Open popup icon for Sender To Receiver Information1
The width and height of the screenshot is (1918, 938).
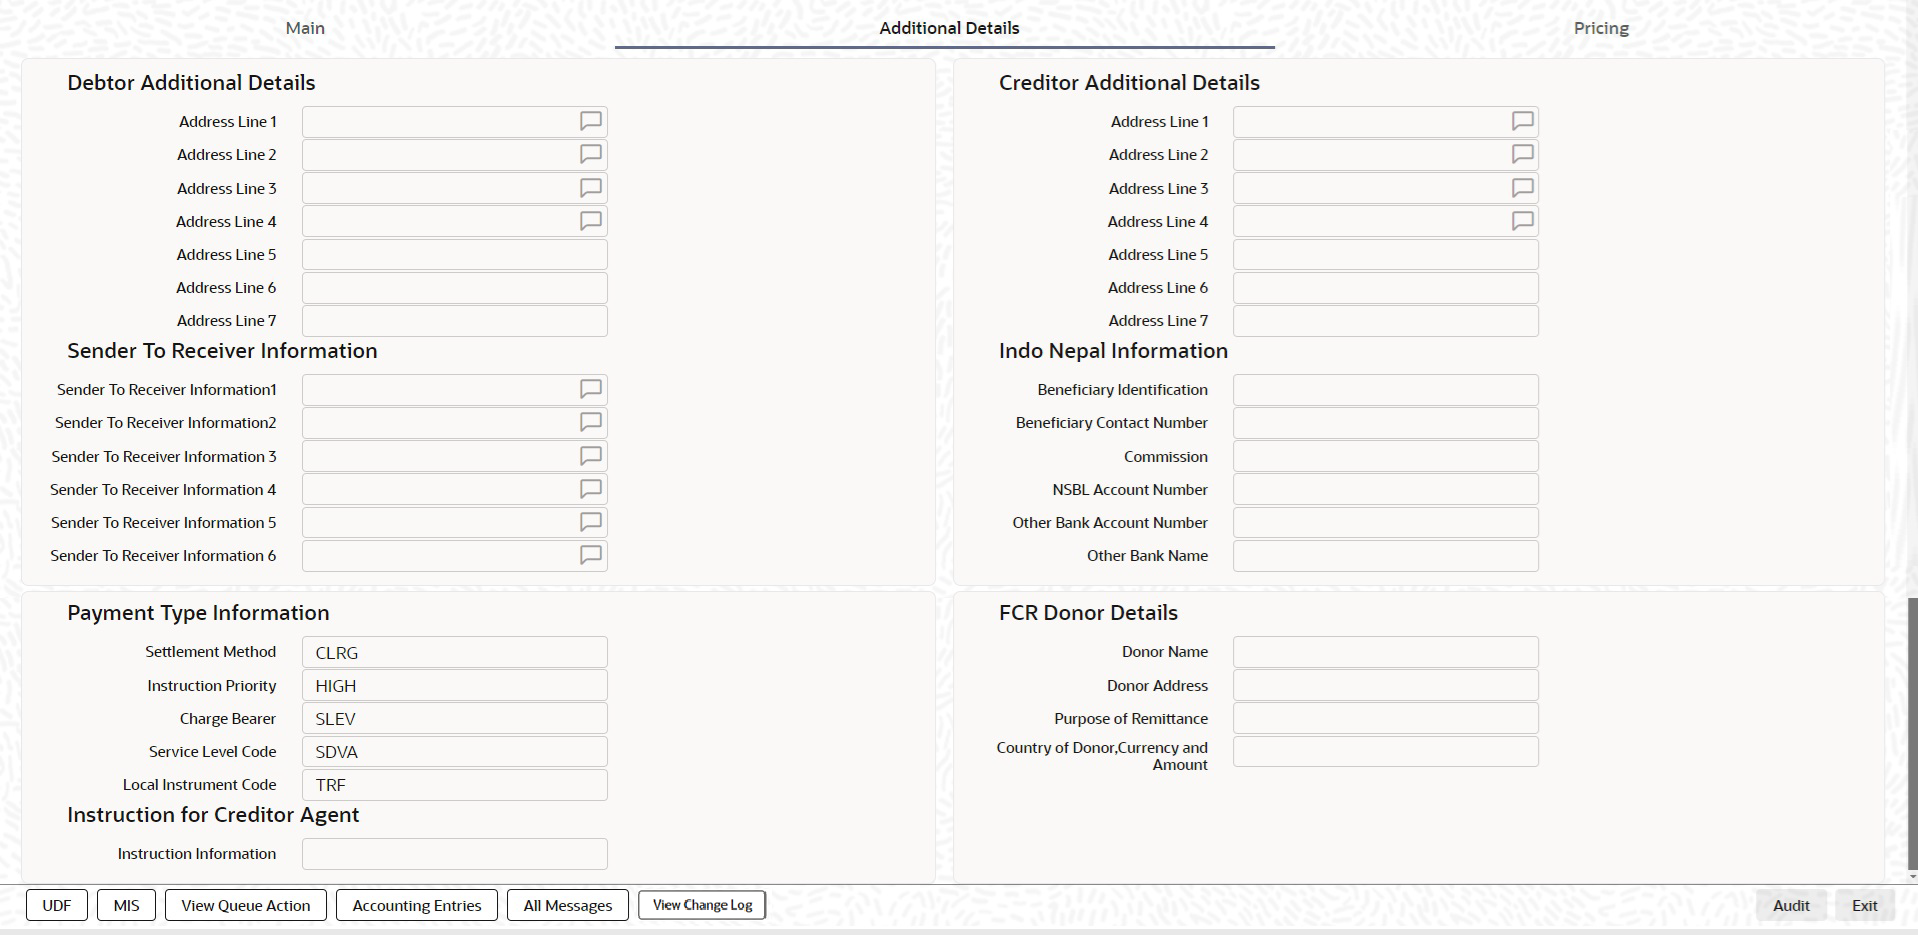[x=591, y=389]
